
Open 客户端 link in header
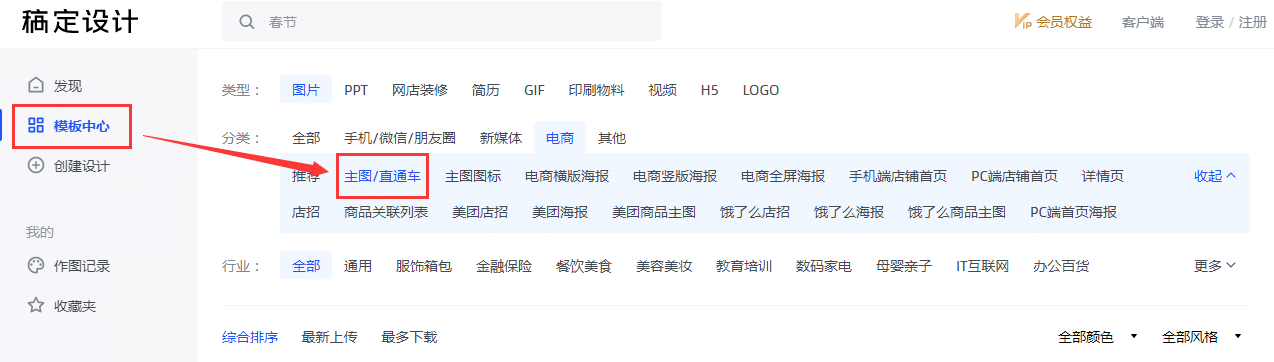point(1143,22)
